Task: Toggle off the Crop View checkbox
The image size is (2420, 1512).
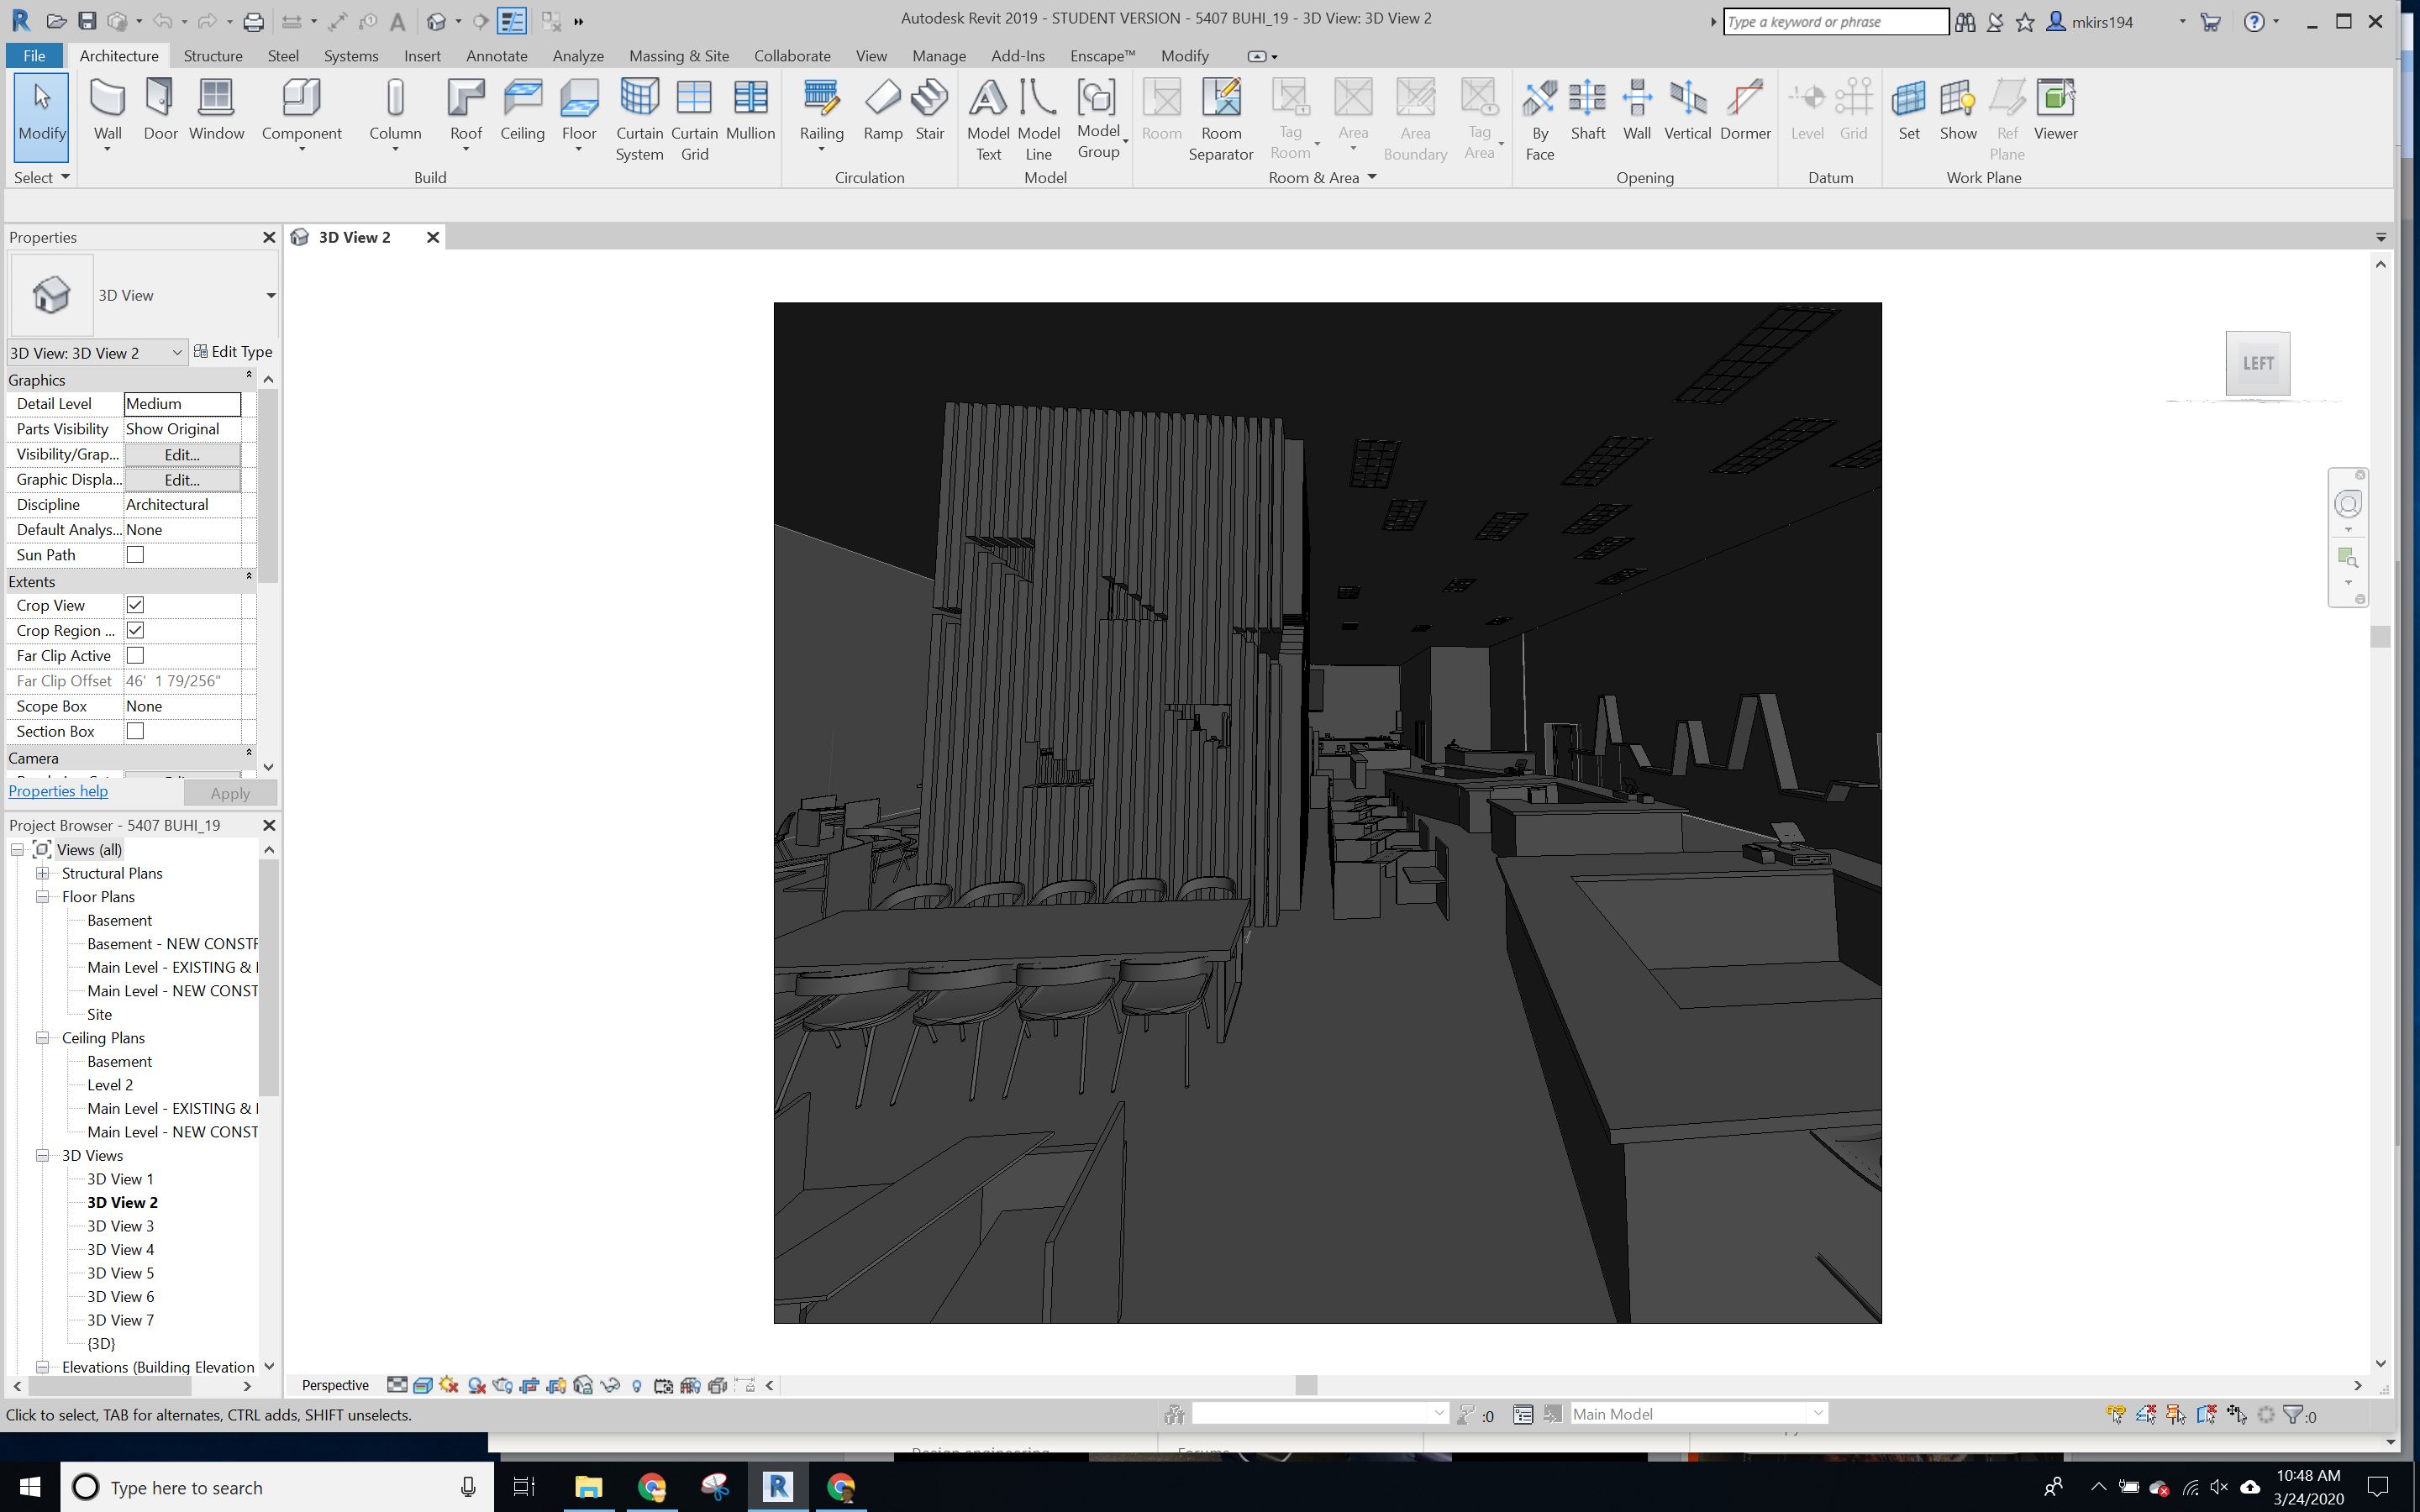Action: coord(135,605)
